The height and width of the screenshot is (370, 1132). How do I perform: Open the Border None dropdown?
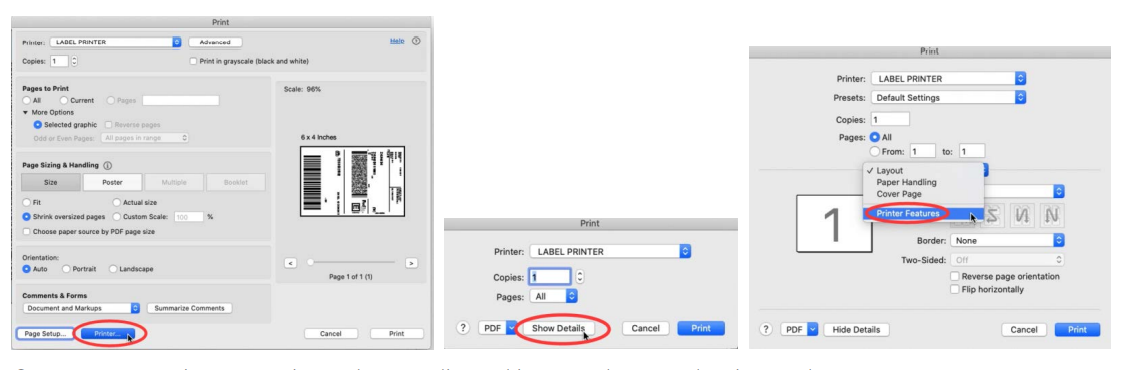(x=1007, y=238)
